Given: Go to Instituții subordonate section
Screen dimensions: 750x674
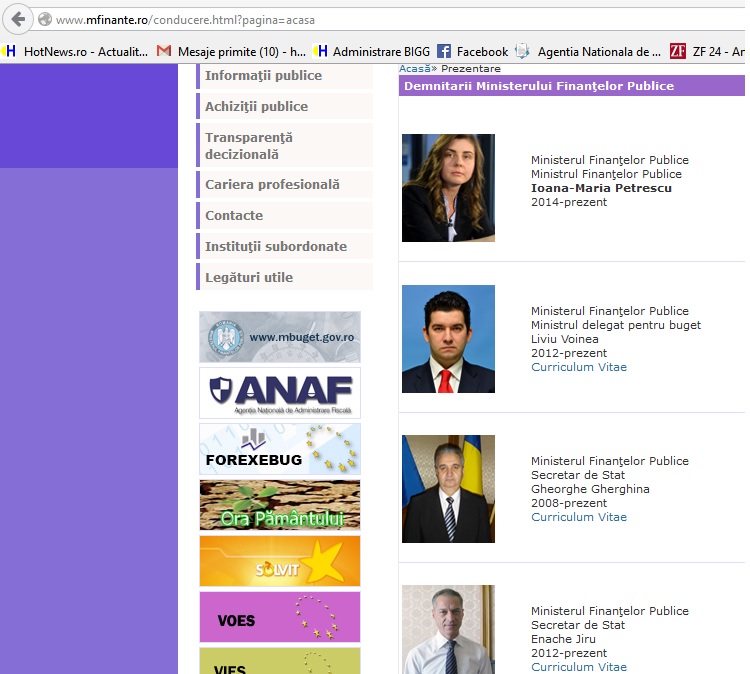Looking at the screenshot, I should point(276,247).
